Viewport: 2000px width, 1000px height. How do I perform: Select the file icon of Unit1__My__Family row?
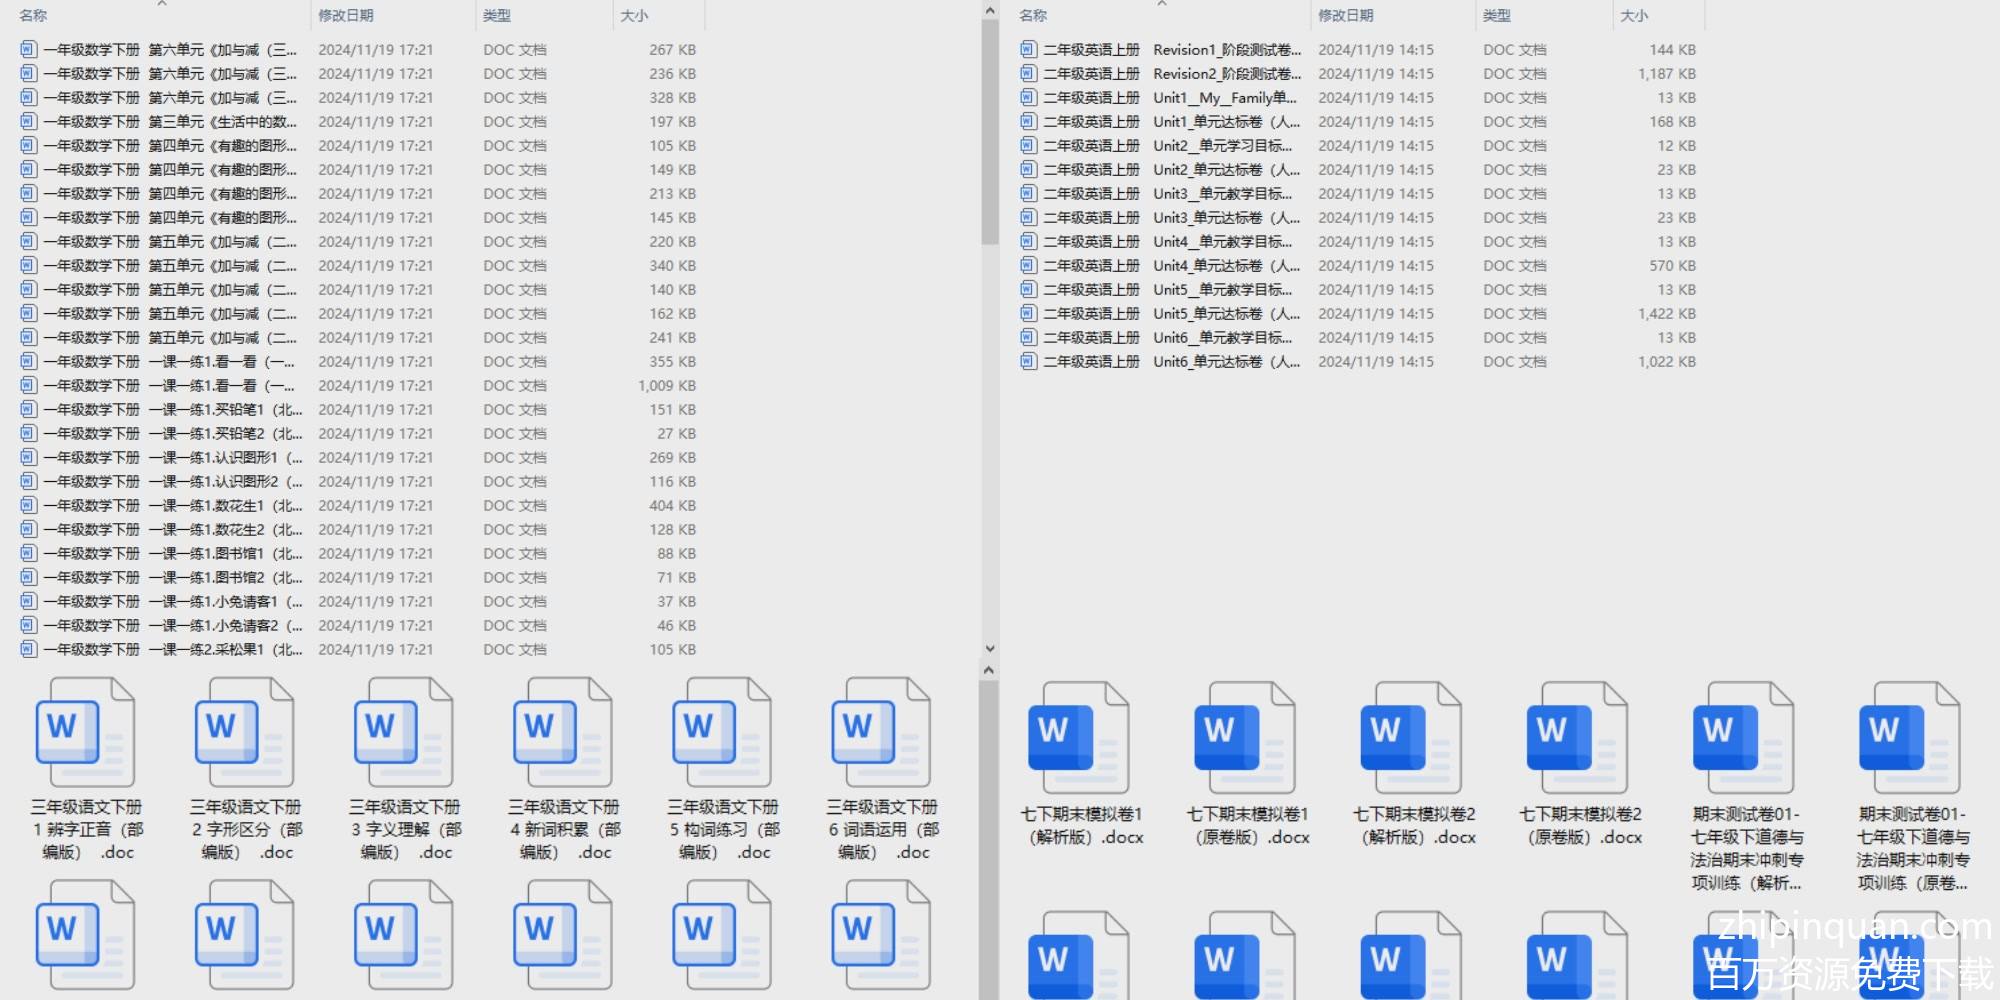(x=1028, y=97)
